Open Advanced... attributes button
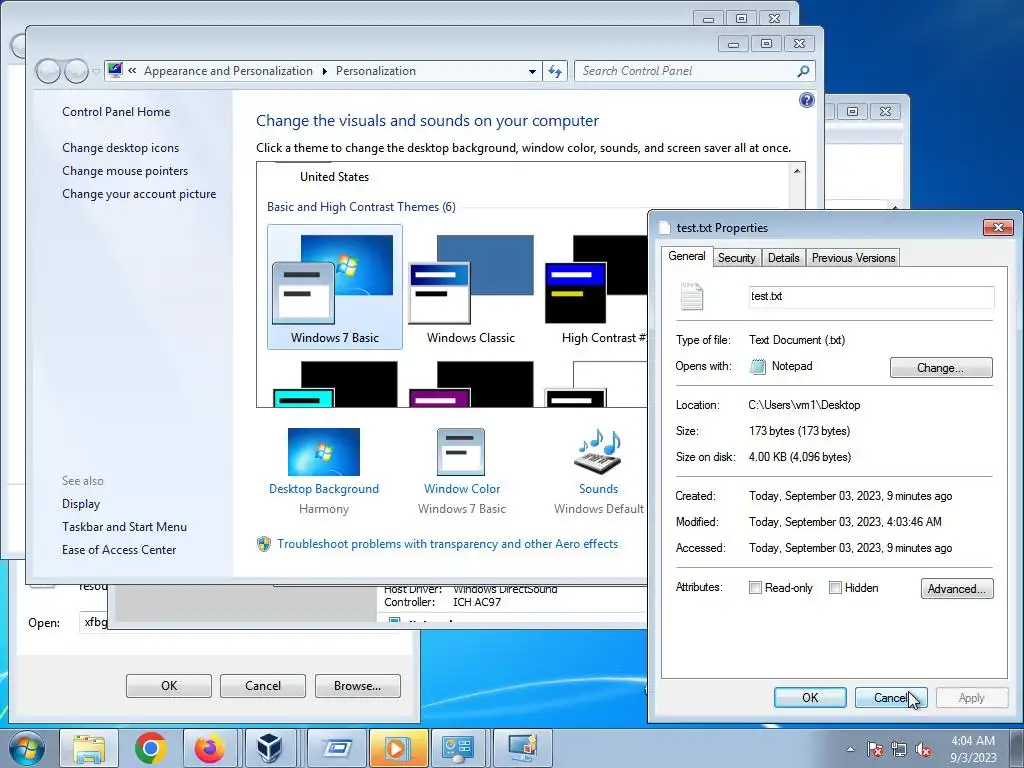The height and width of the screenshot is (768, 1024). pos(957,588)
